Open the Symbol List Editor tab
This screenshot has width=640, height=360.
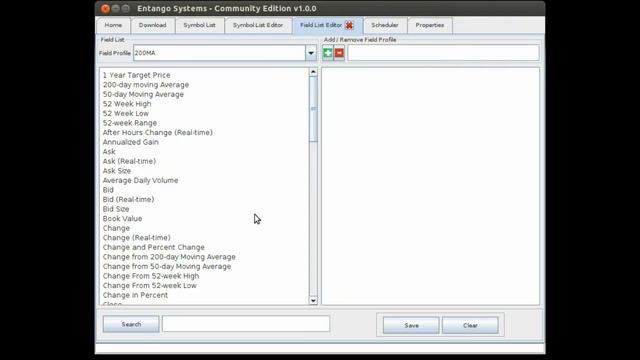[x=258, y=25]
